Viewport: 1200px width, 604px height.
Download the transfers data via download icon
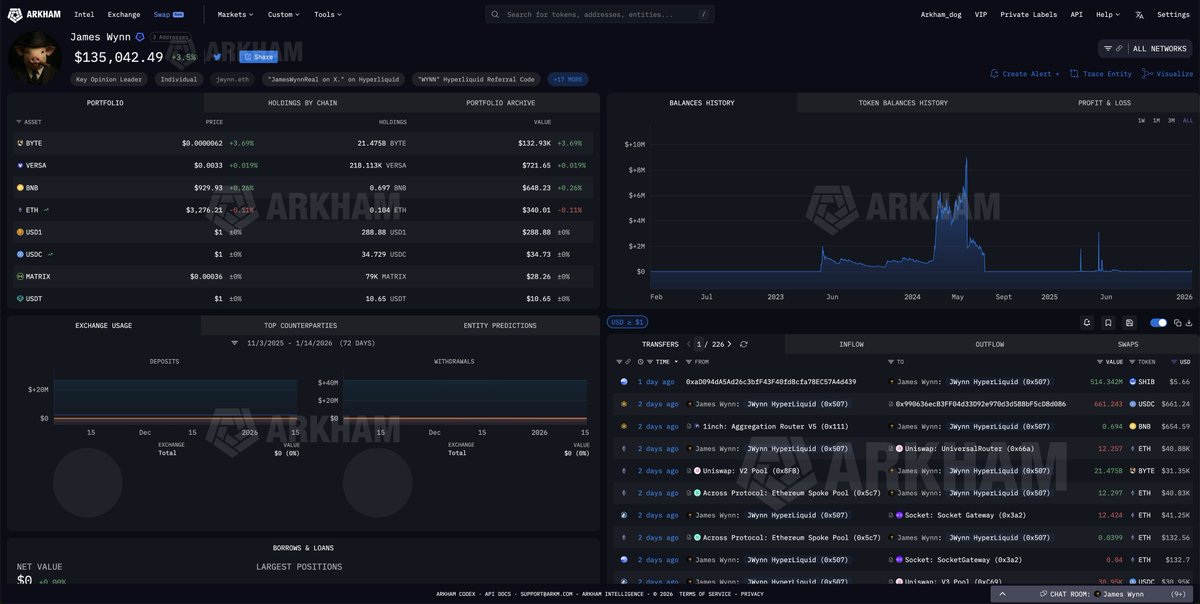(x=1189, y=323)
